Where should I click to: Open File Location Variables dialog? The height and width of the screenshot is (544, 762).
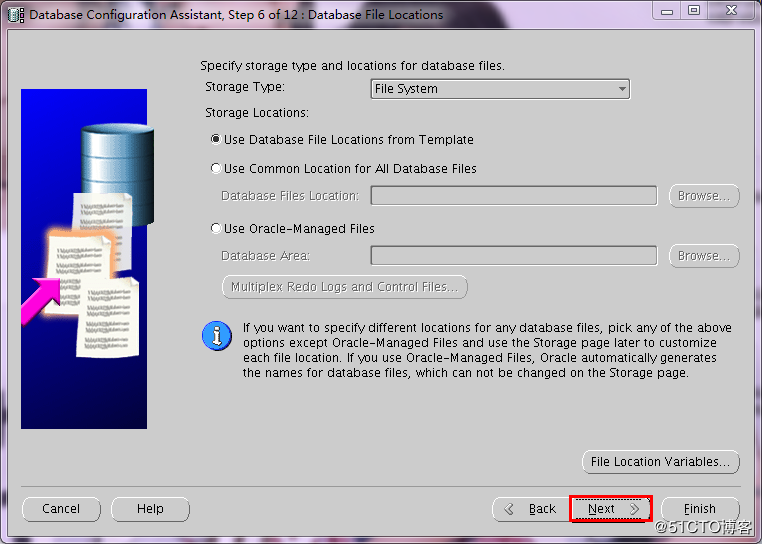coord(660,461)
